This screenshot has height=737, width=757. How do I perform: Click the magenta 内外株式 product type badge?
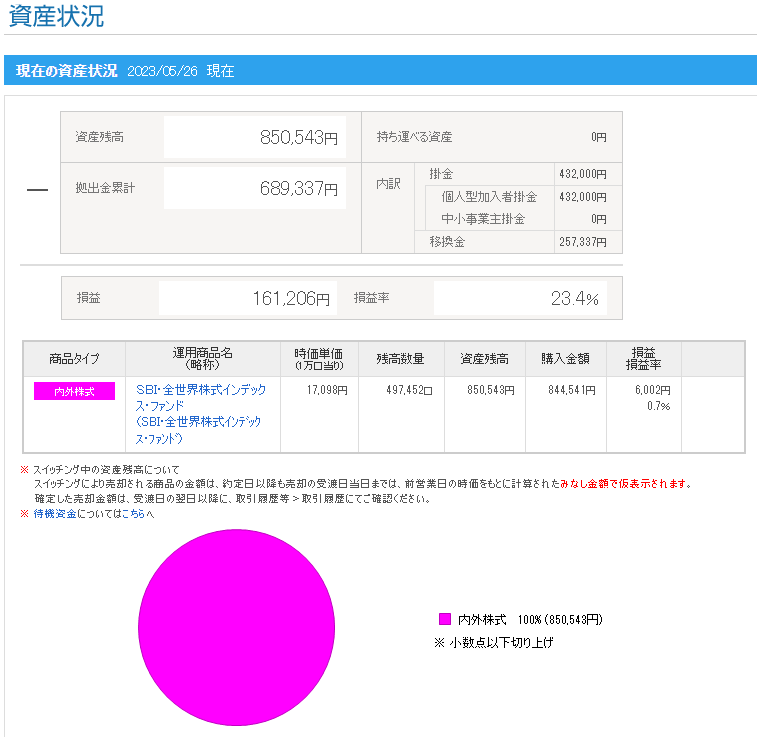(74, 391)
